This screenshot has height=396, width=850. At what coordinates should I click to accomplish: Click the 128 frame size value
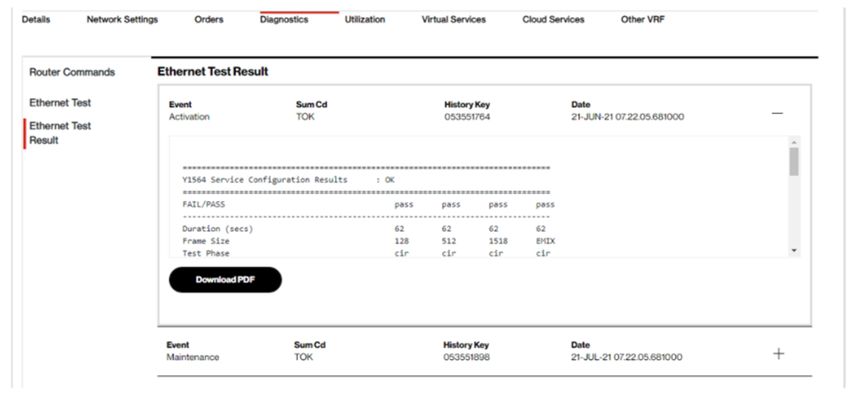click(402, 241)
